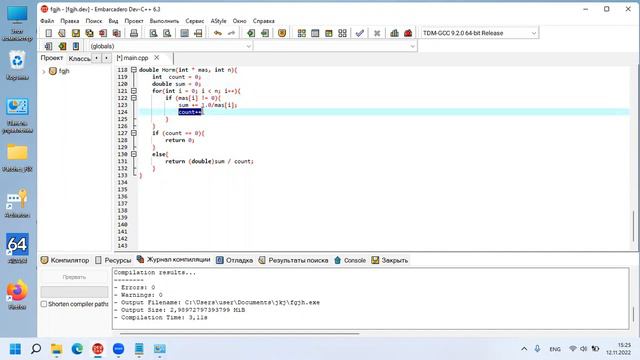
Task: Click the Rebuild All toolbar icon
Action: coord(342,33)
